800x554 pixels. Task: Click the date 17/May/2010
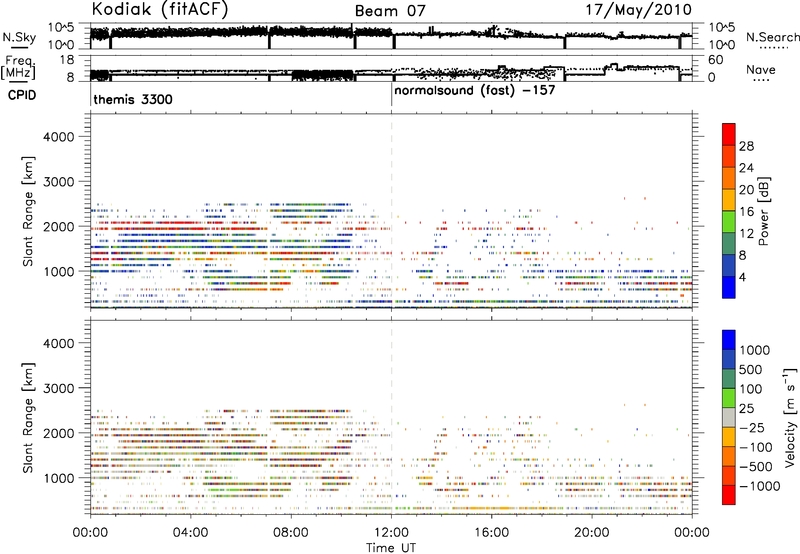coord(638,10)
